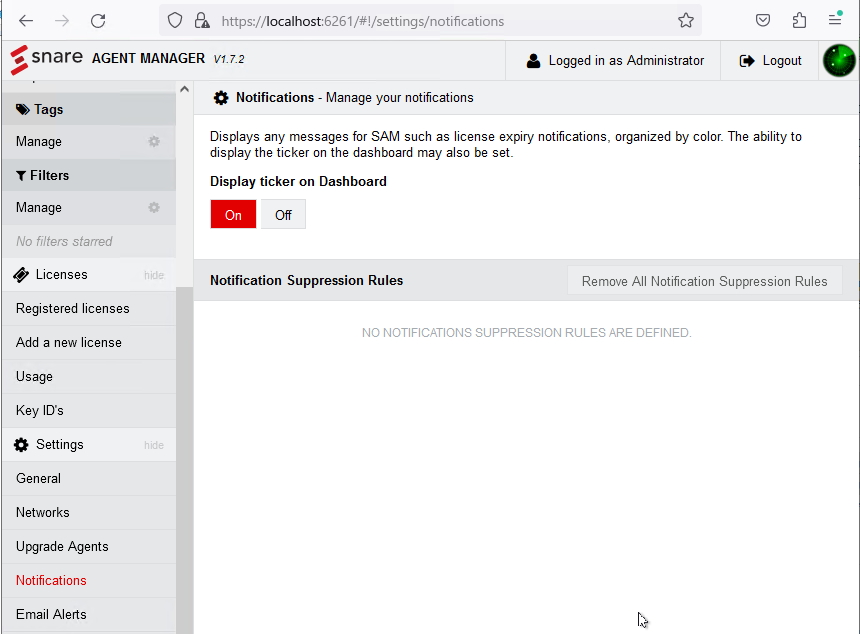
Task: Open Key ID's page
Action: [89, 411]
